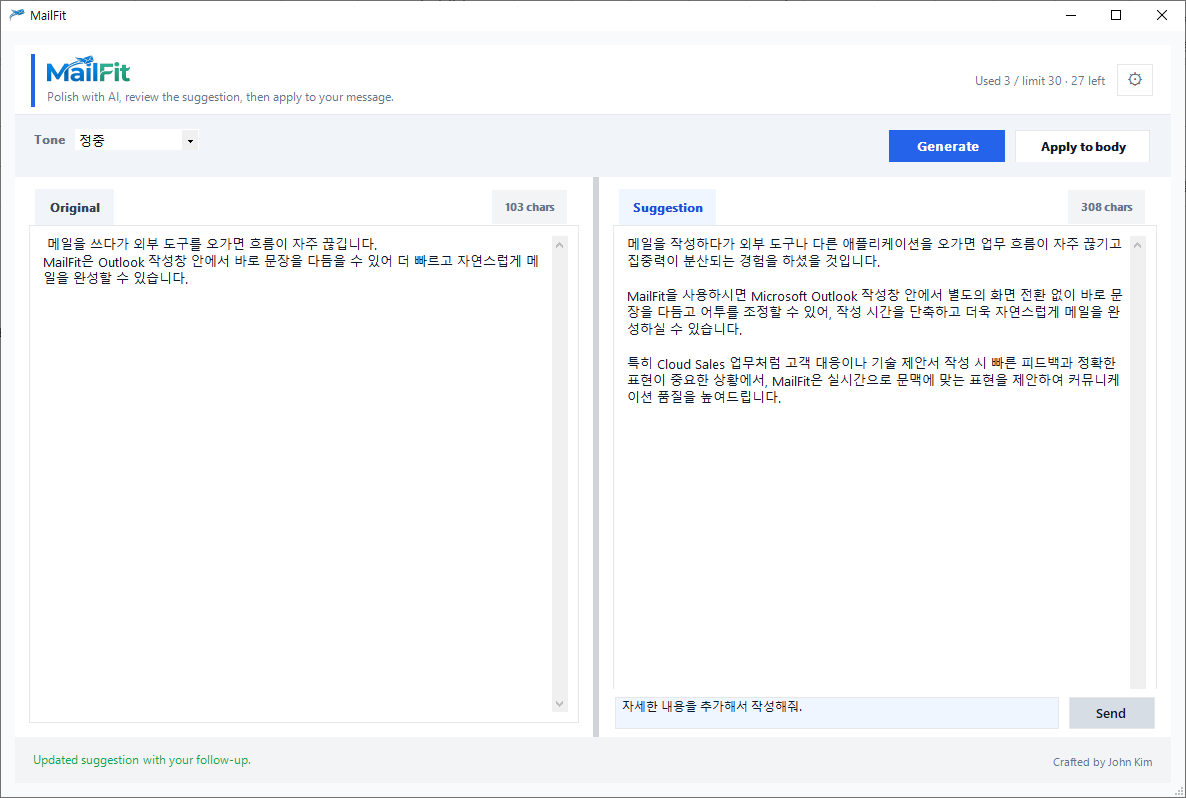Screen dimensions: 1186x798
Task: Open settings via the gear icon
Action: click(1134, 79)
